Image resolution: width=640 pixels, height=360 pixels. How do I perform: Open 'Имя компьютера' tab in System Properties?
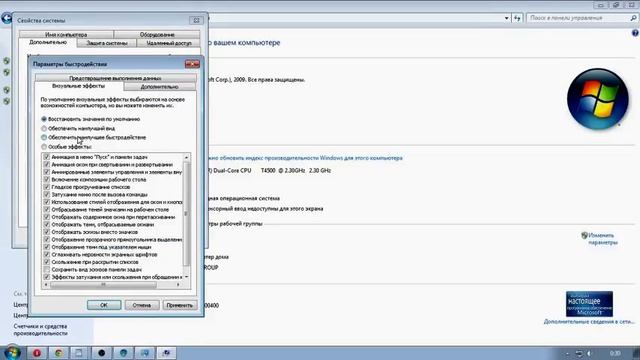point(66,35)
